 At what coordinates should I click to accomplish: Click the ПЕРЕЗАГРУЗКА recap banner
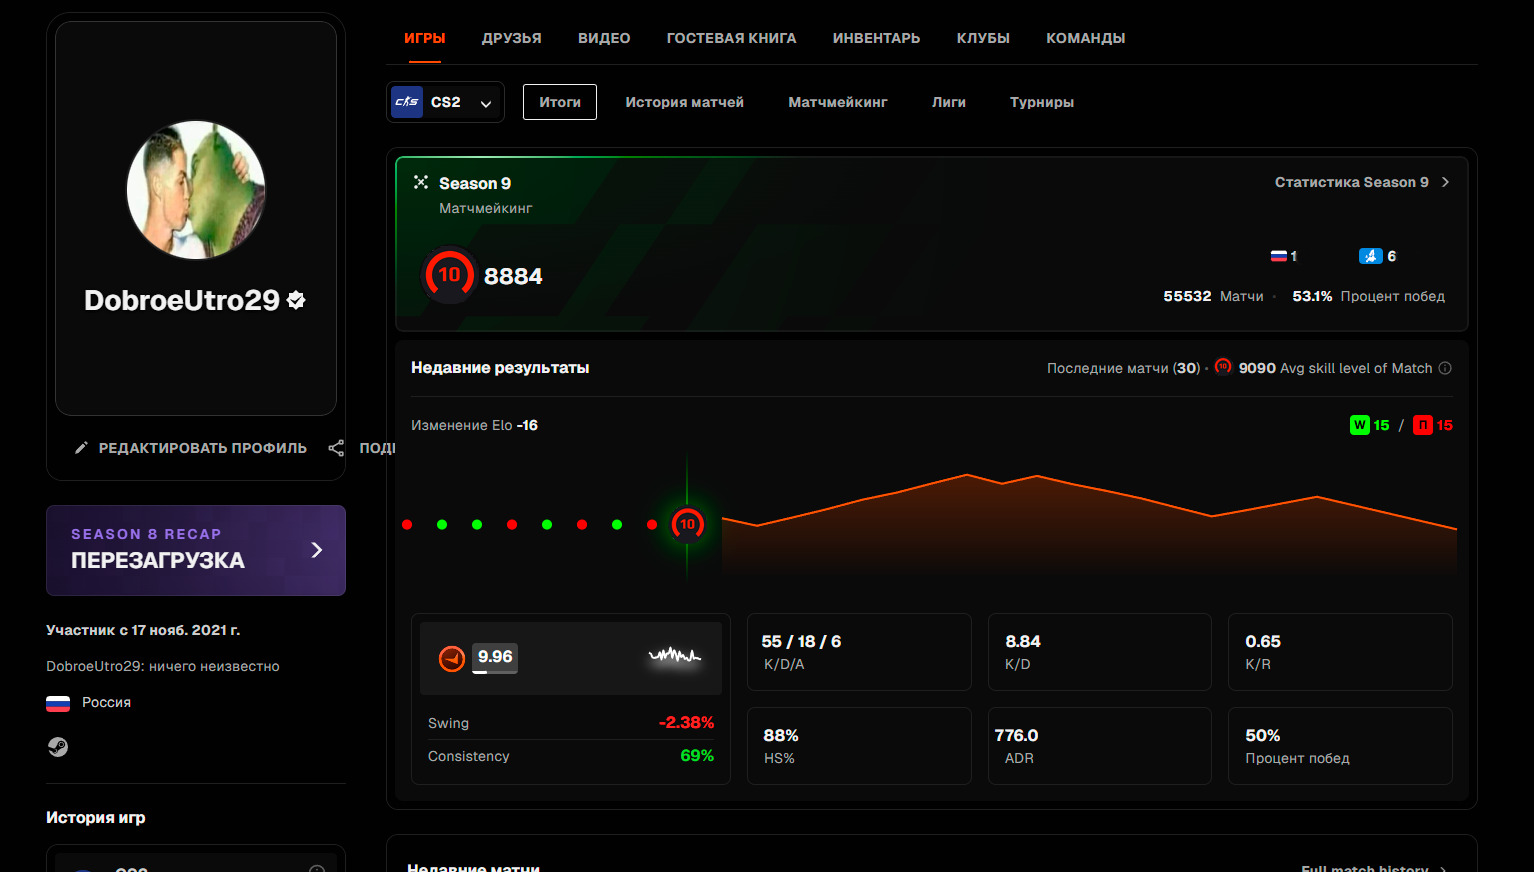(196, 550)
